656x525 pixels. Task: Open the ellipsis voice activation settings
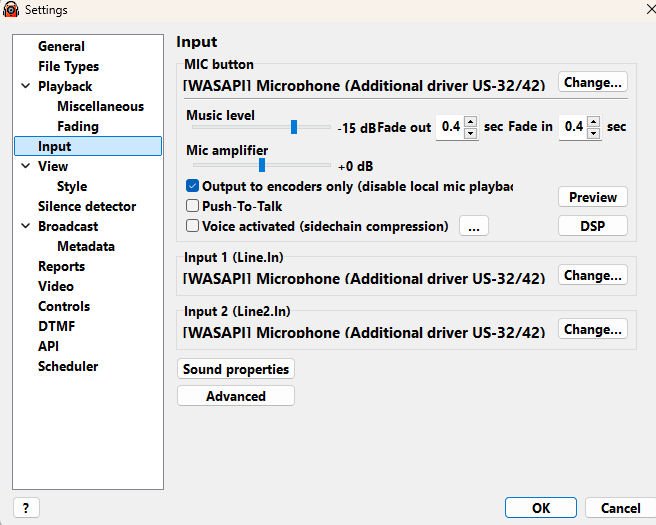(x=473, y=226)
